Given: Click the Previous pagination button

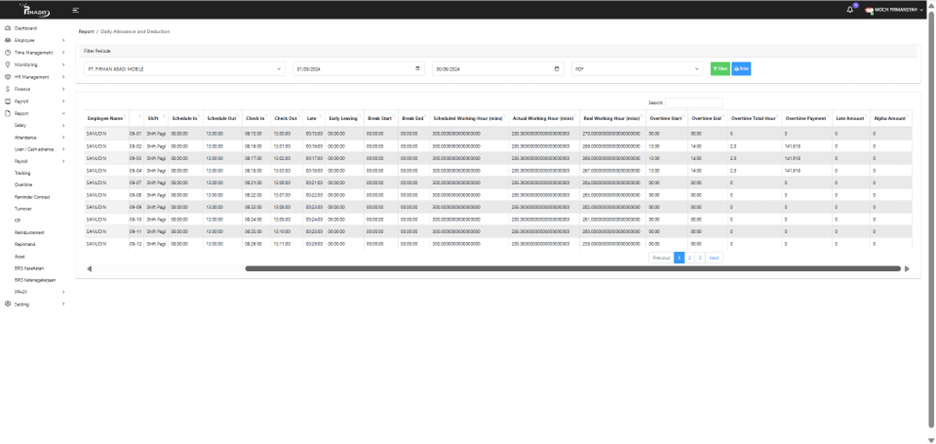Looking at the screenshot, I should pos(661,257).
